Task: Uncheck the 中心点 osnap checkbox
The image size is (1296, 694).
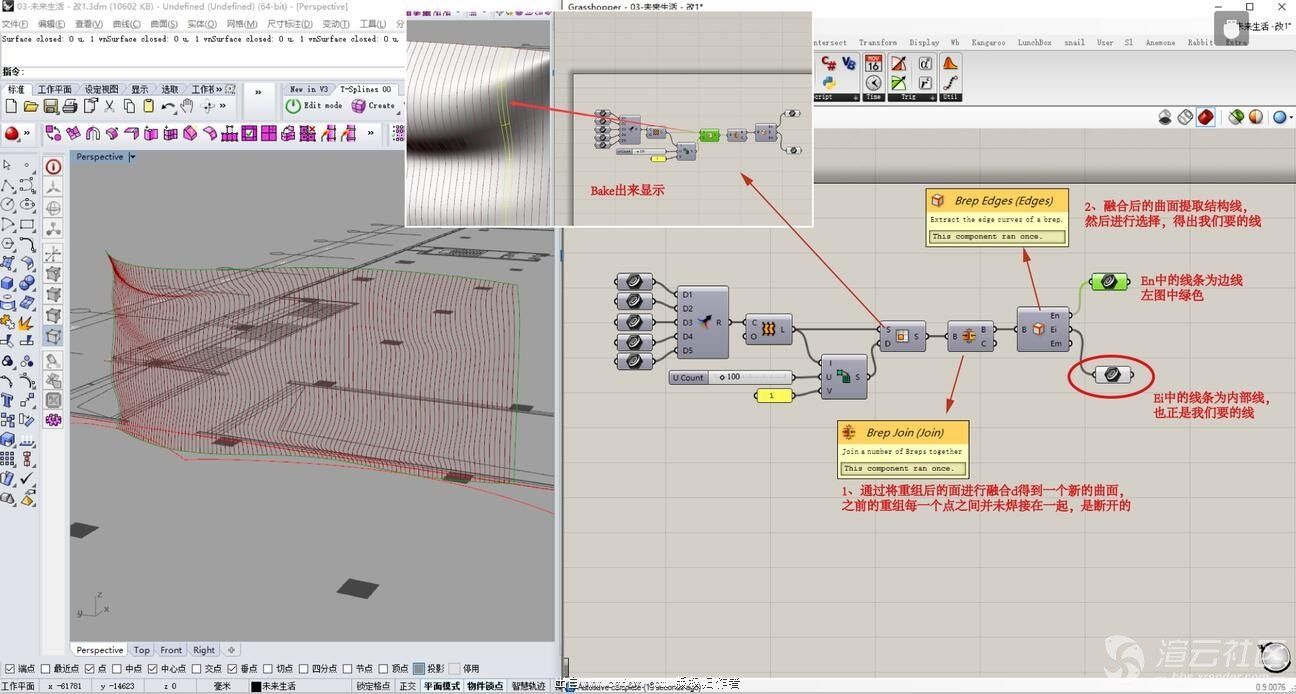Action: click(152, 669)
